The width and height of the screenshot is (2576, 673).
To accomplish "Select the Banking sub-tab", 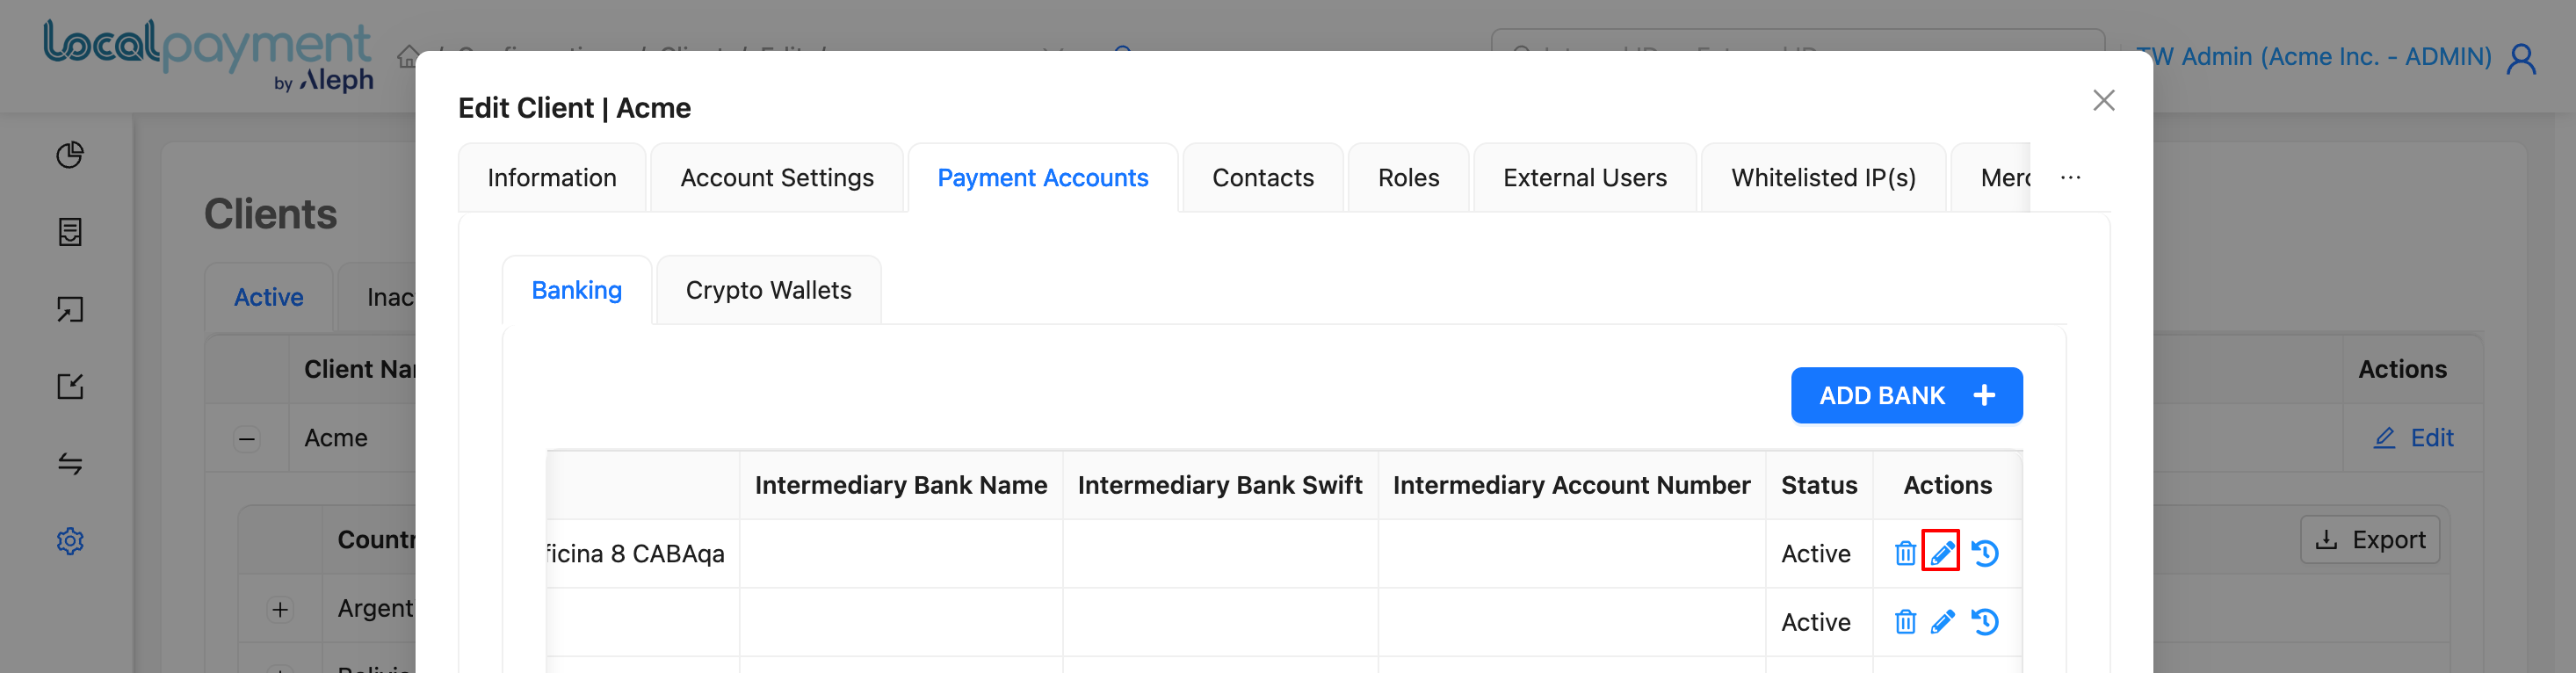I will (577, 290).
